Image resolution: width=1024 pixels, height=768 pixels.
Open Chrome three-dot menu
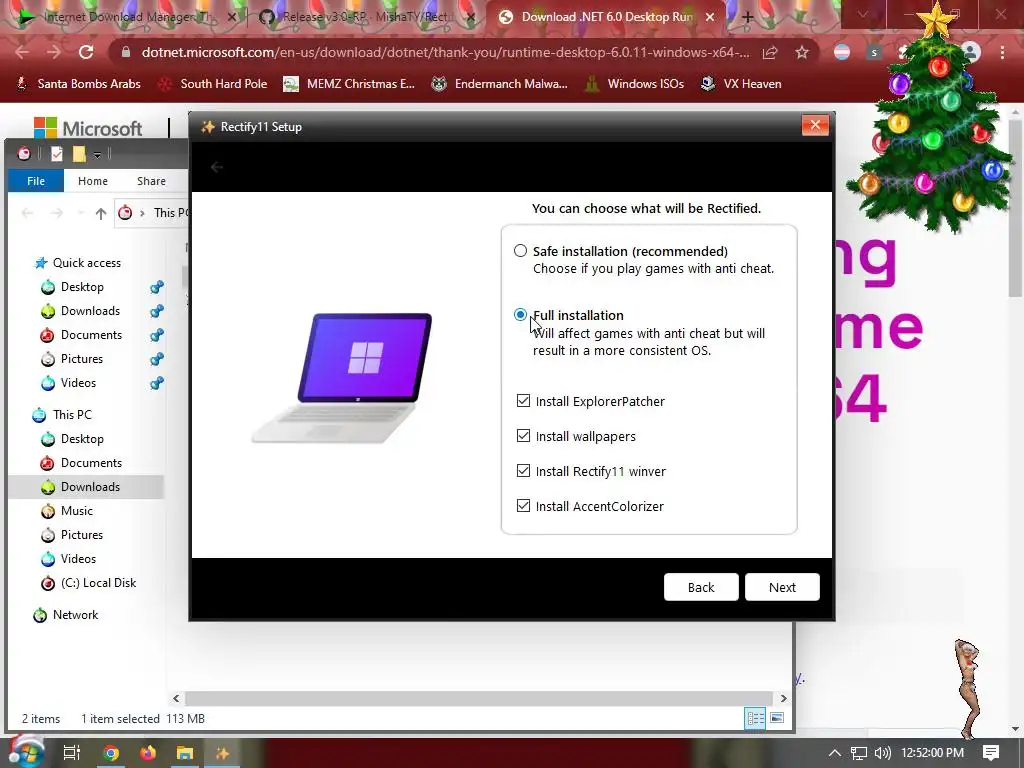point(1002,52)
